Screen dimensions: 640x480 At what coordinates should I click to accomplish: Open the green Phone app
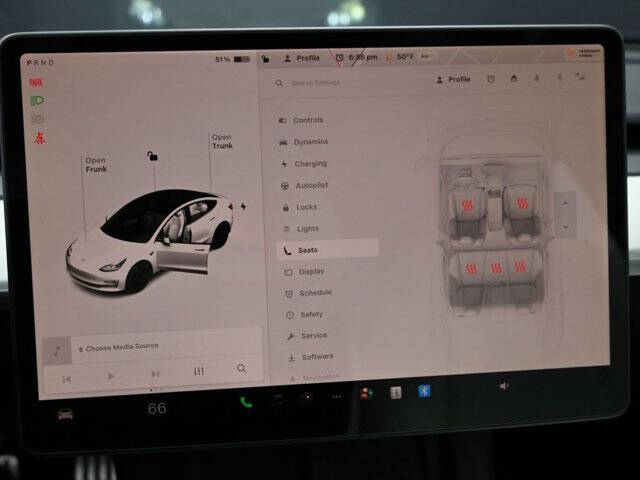(246, 402)
